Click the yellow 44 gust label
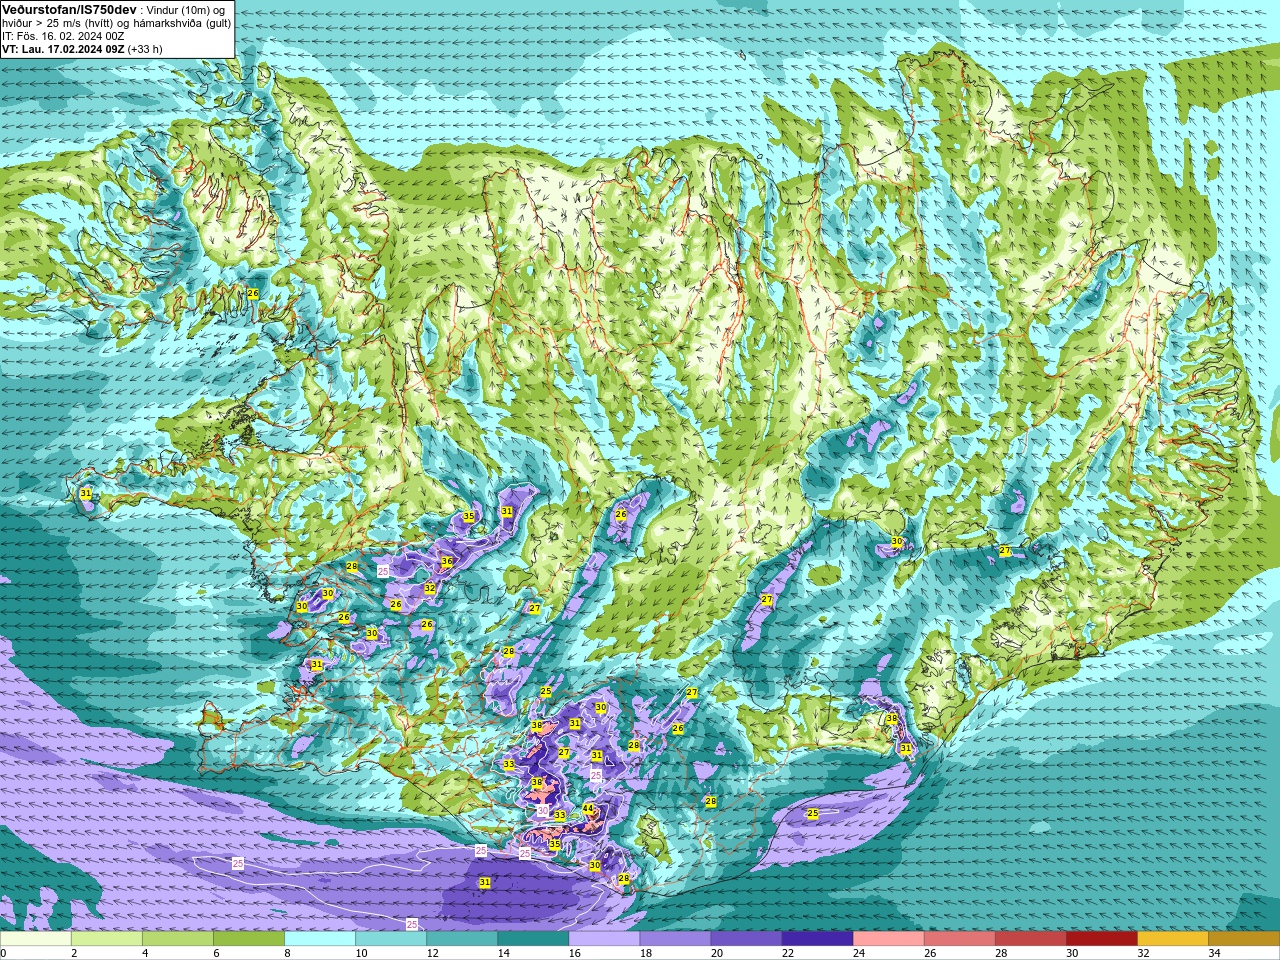The image size is (1280, 960). 588,808
